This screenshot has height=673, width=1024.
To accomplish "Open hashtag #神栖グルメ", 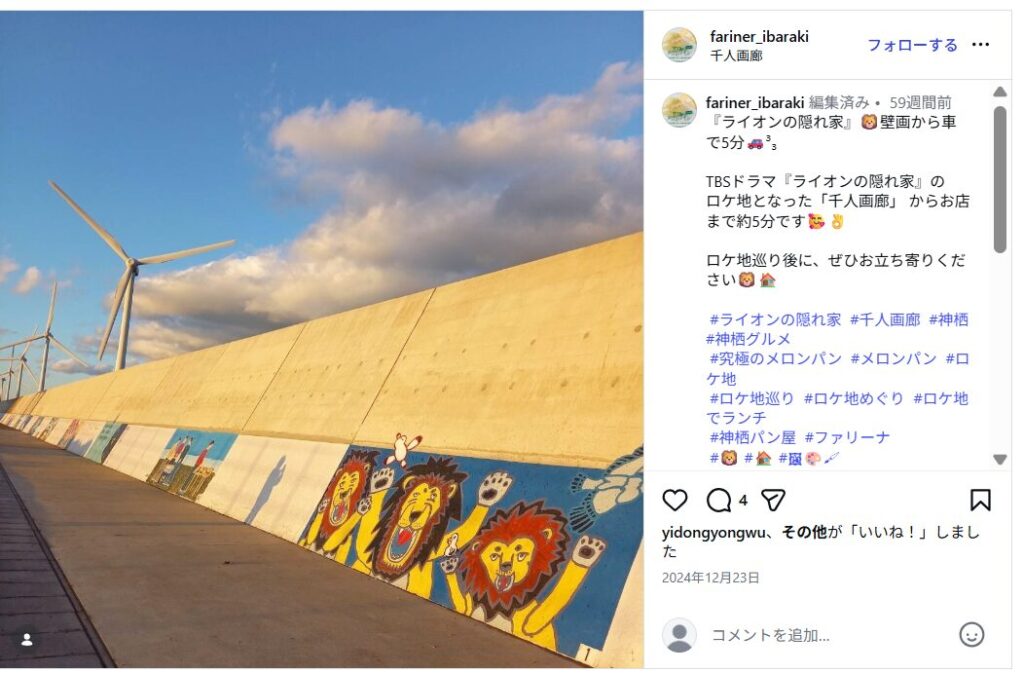I will pyautogui.click(x=748, y=339).
